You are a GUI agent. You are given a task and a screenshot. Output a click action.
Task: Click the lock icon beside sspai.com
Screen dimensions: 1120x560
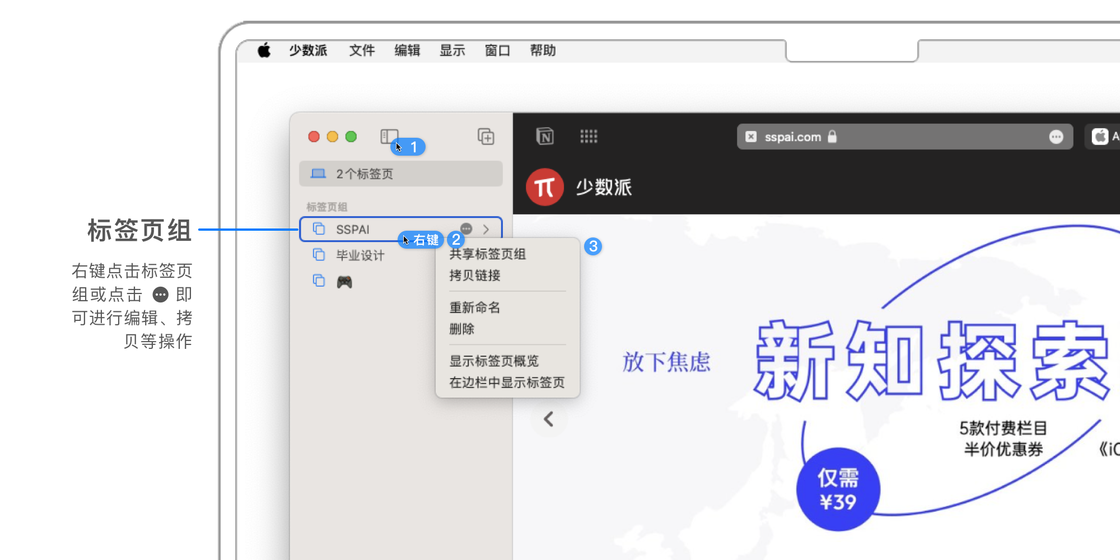click(x=832, y=137)
